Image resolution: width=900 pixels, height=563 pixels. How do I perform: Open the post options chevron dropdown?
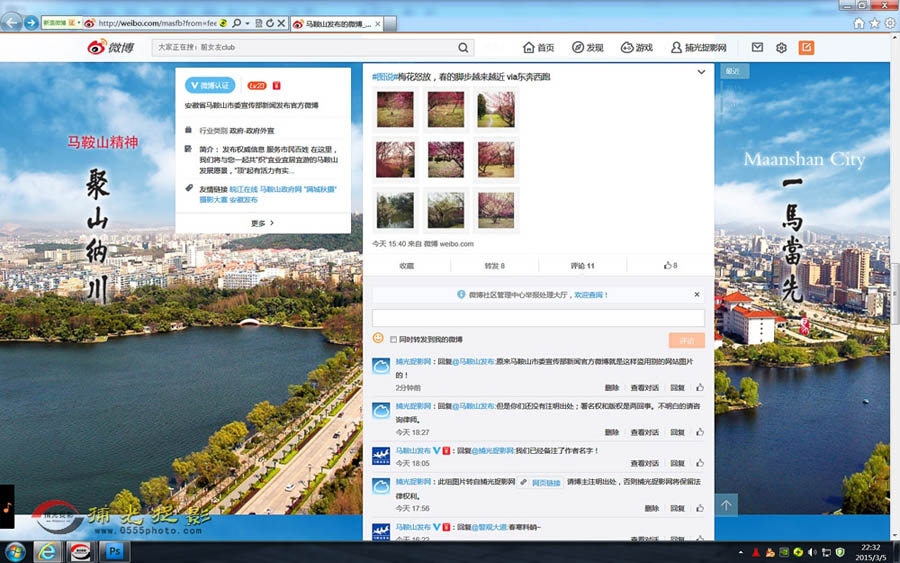(701, 72)
